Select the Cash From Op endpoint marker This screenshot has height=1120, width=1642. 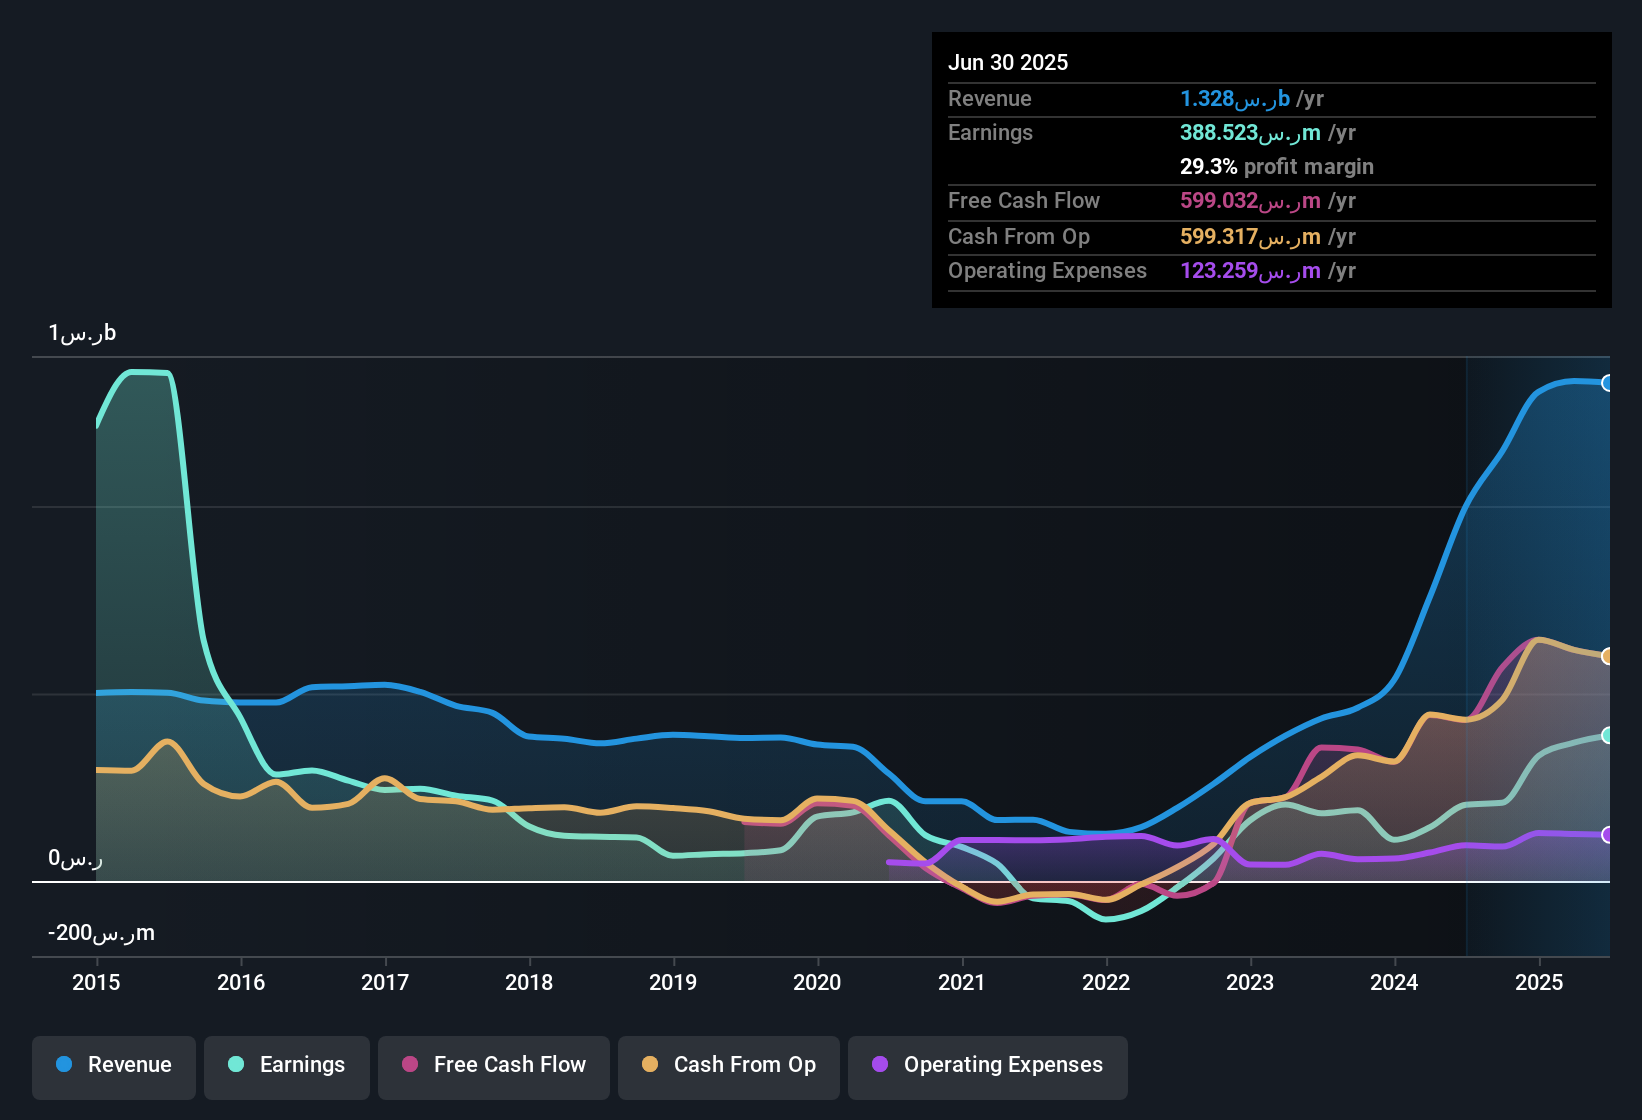1607,656
